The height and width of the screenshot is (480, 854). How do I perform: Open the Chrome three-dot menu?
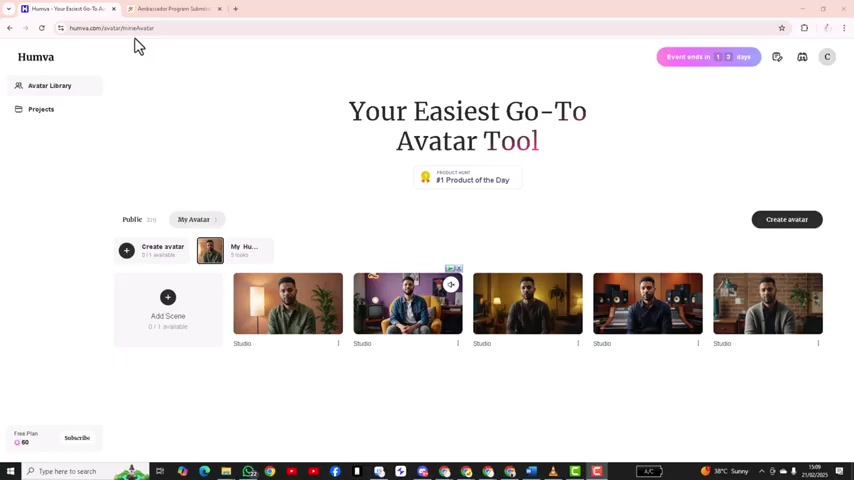844,28
